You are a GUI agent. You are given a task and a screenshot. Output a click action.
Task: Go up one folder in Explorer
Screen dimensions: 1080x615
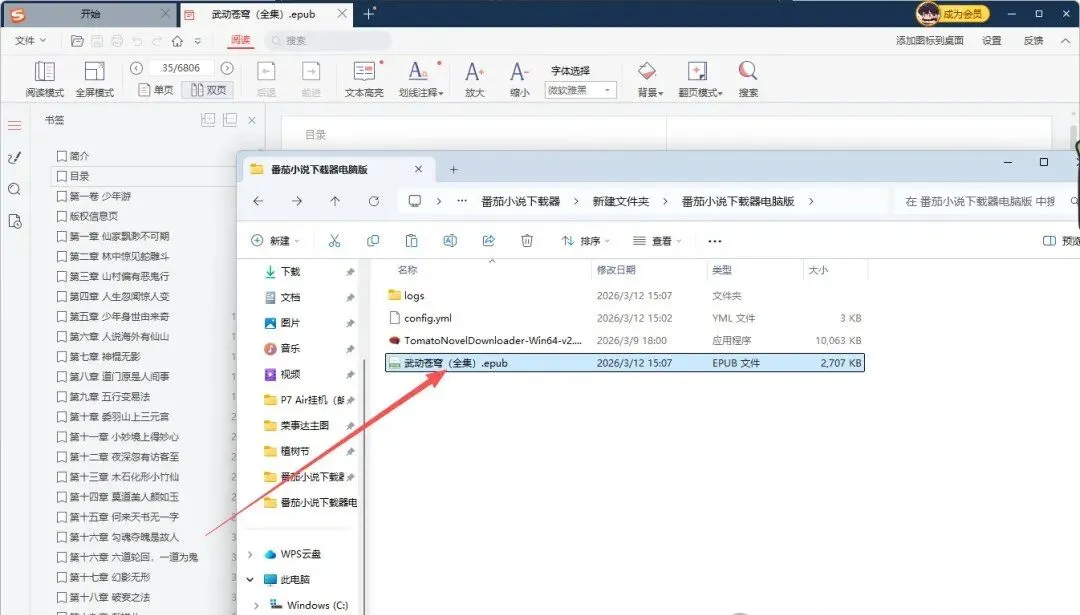tap(335, 201)
